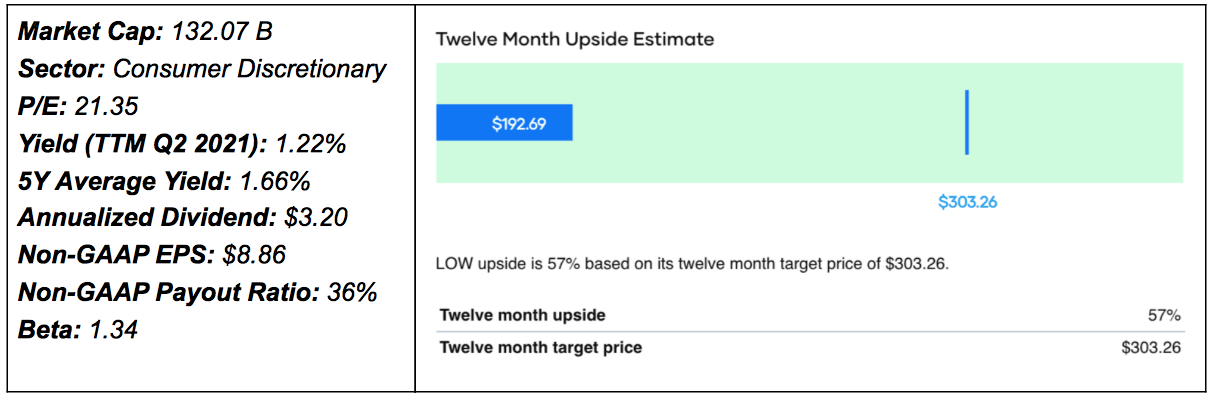Image resolution: width=1214 pixels, height=401 pixels.
Task: Click the Market Cap 132.07 B line
Action: [x=147, y=32]
